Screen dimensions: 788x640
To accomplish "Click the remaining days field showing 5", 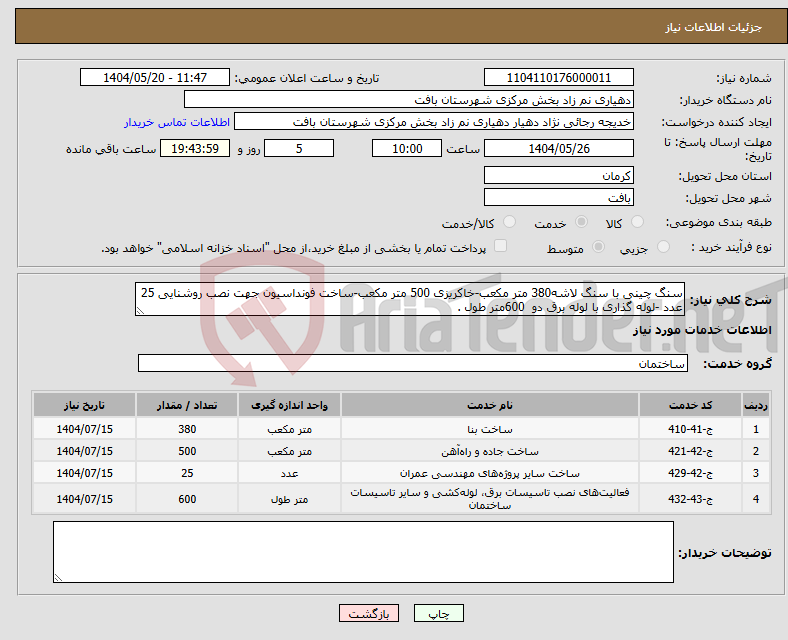I will tap(299, 148).
